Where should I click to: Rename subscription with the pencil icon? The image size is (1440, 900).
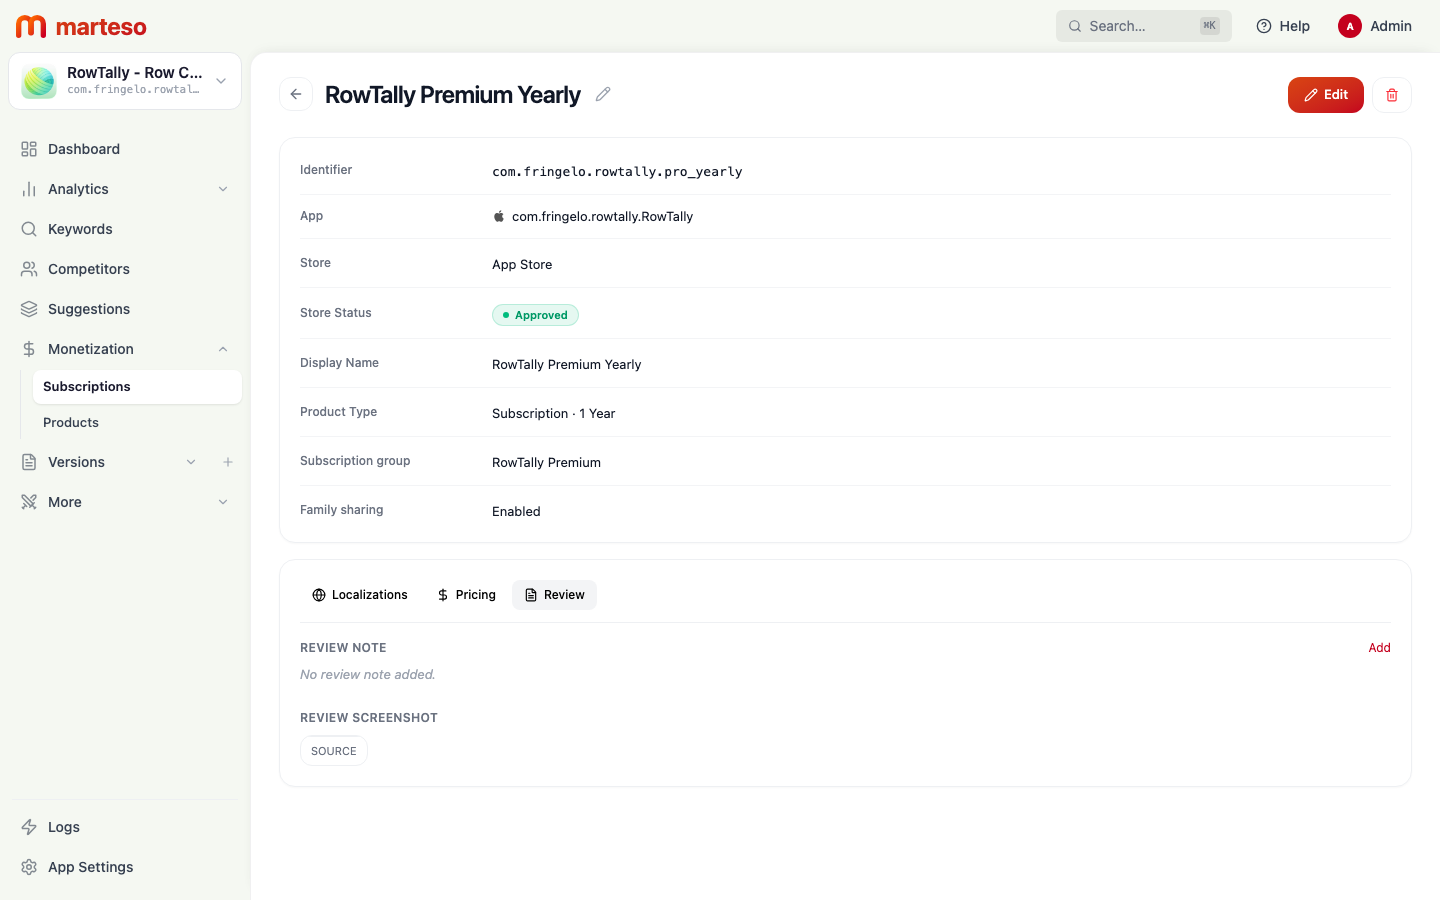click(603, 94)
